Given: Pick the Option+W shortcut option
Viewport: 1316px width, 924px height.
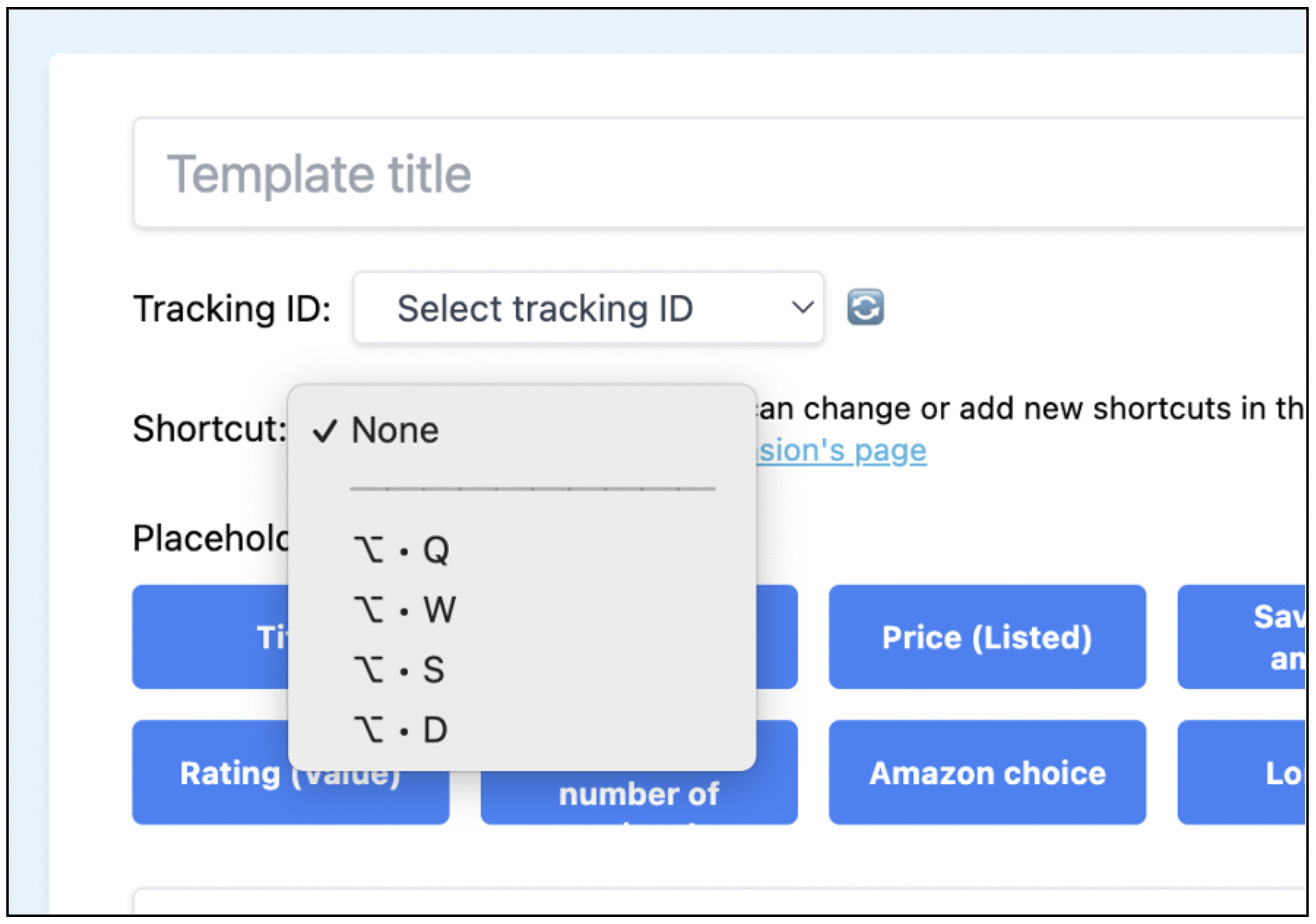Looking at the screenshot, I should 405,610.
